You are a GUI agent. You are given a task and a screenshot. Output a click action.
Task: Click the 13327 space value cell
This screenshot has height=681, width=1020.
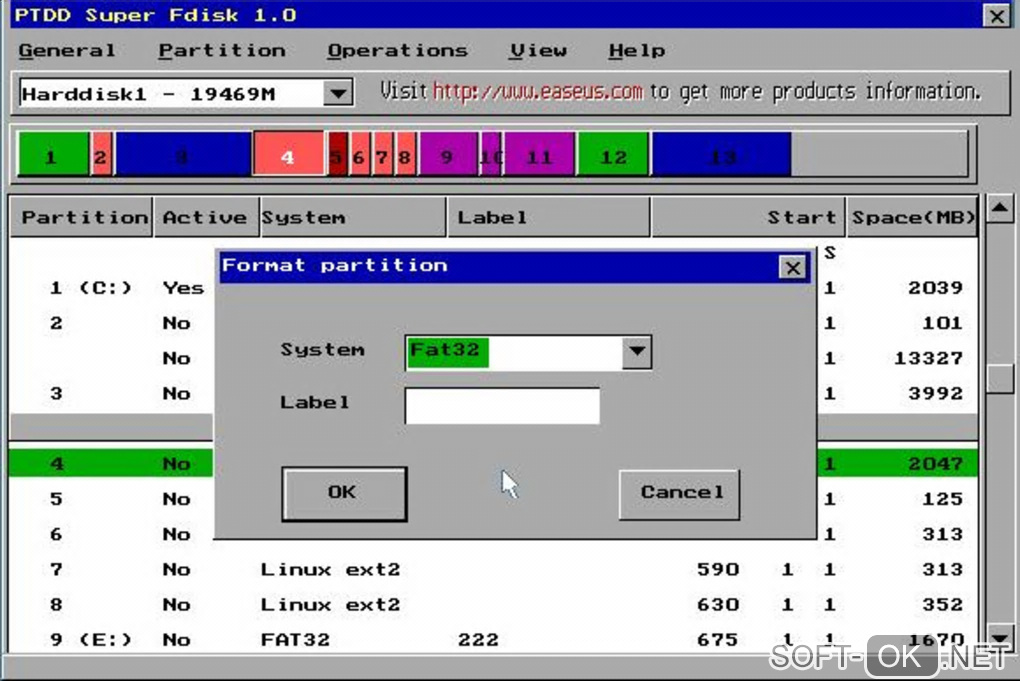point(928,358)
